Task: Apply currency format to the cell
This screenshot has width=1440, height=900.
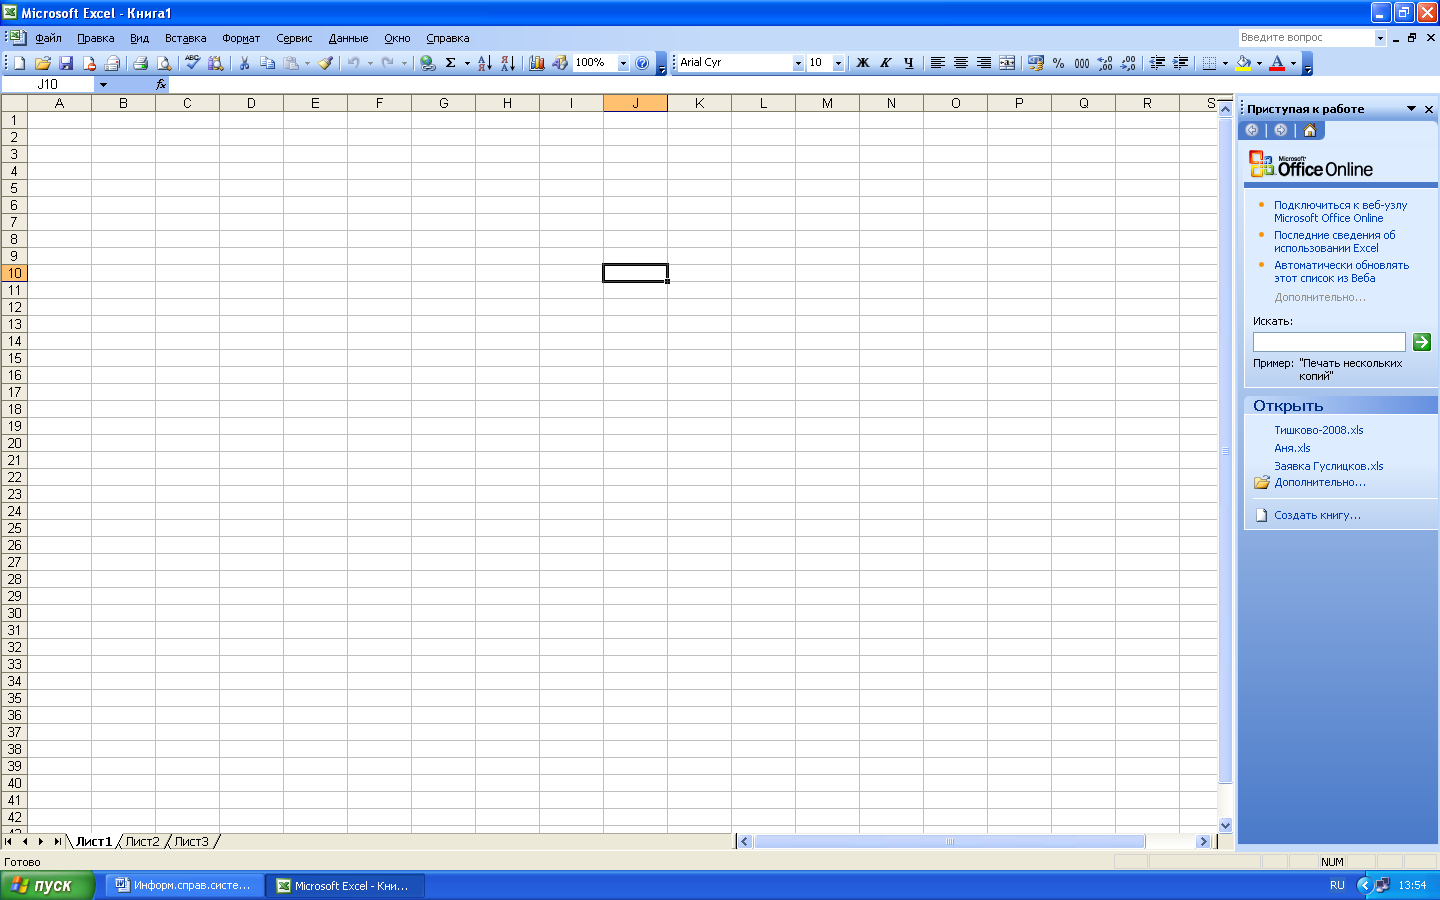Action: coord(1035,63)
